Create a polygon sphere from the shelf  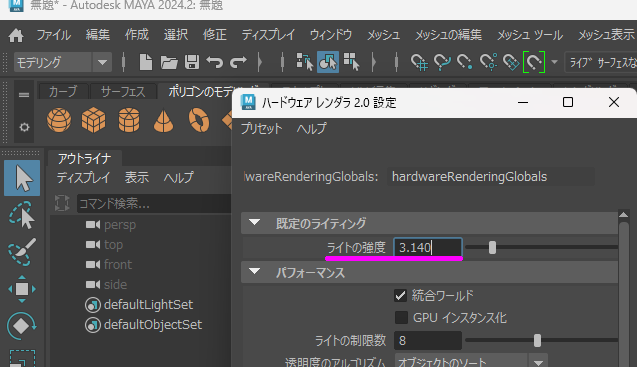pos(59,120)
